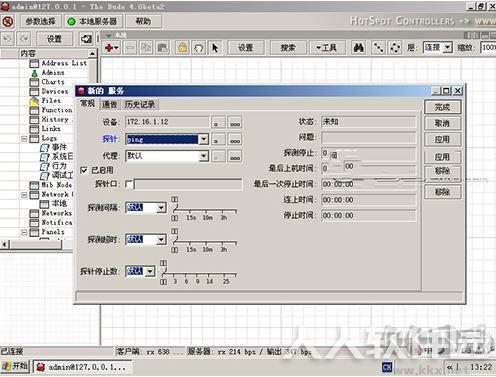
Task: Click the binoculars find icon
Action: [x=359, y=48]
